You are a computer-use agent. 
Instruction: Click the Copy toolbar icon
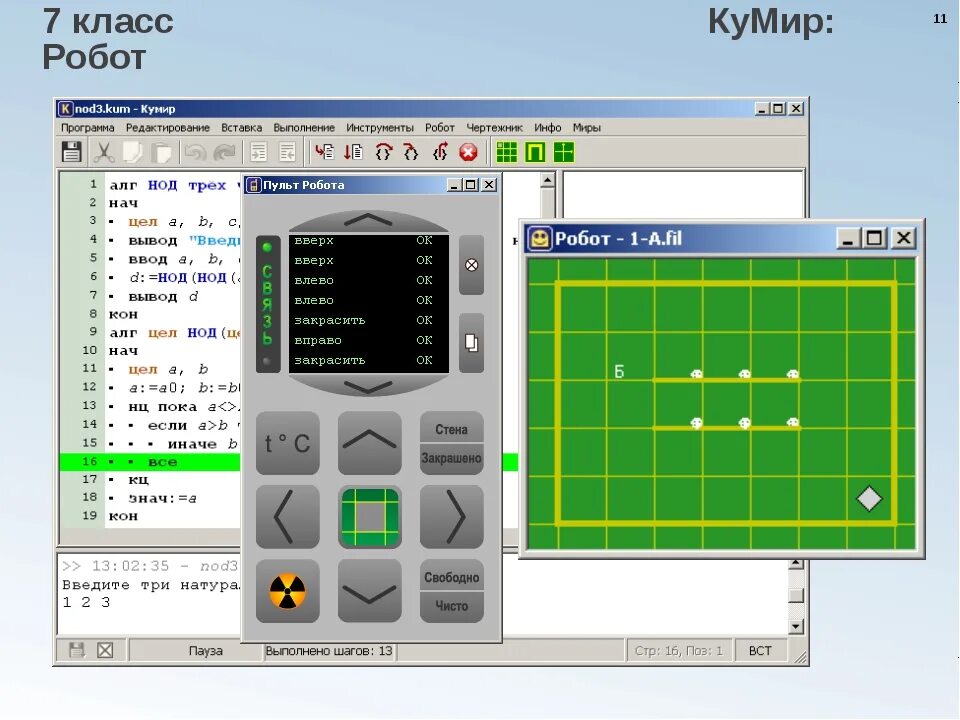click(x=132, y=152)
